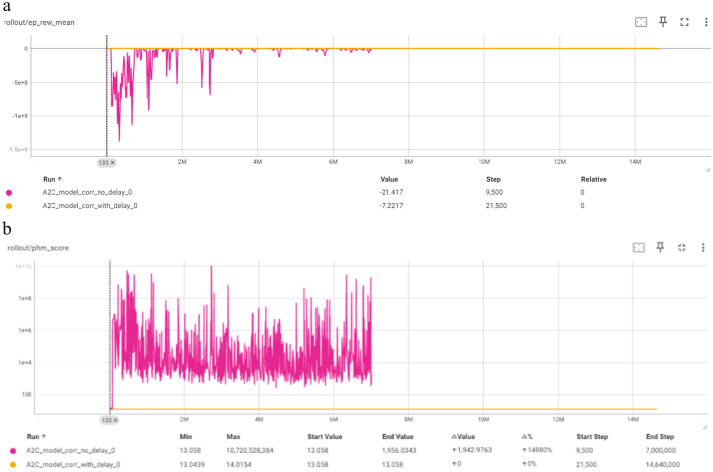
Task: Remove the 133 step marker on ep_rew_mean chart
Action: (113, 162)
